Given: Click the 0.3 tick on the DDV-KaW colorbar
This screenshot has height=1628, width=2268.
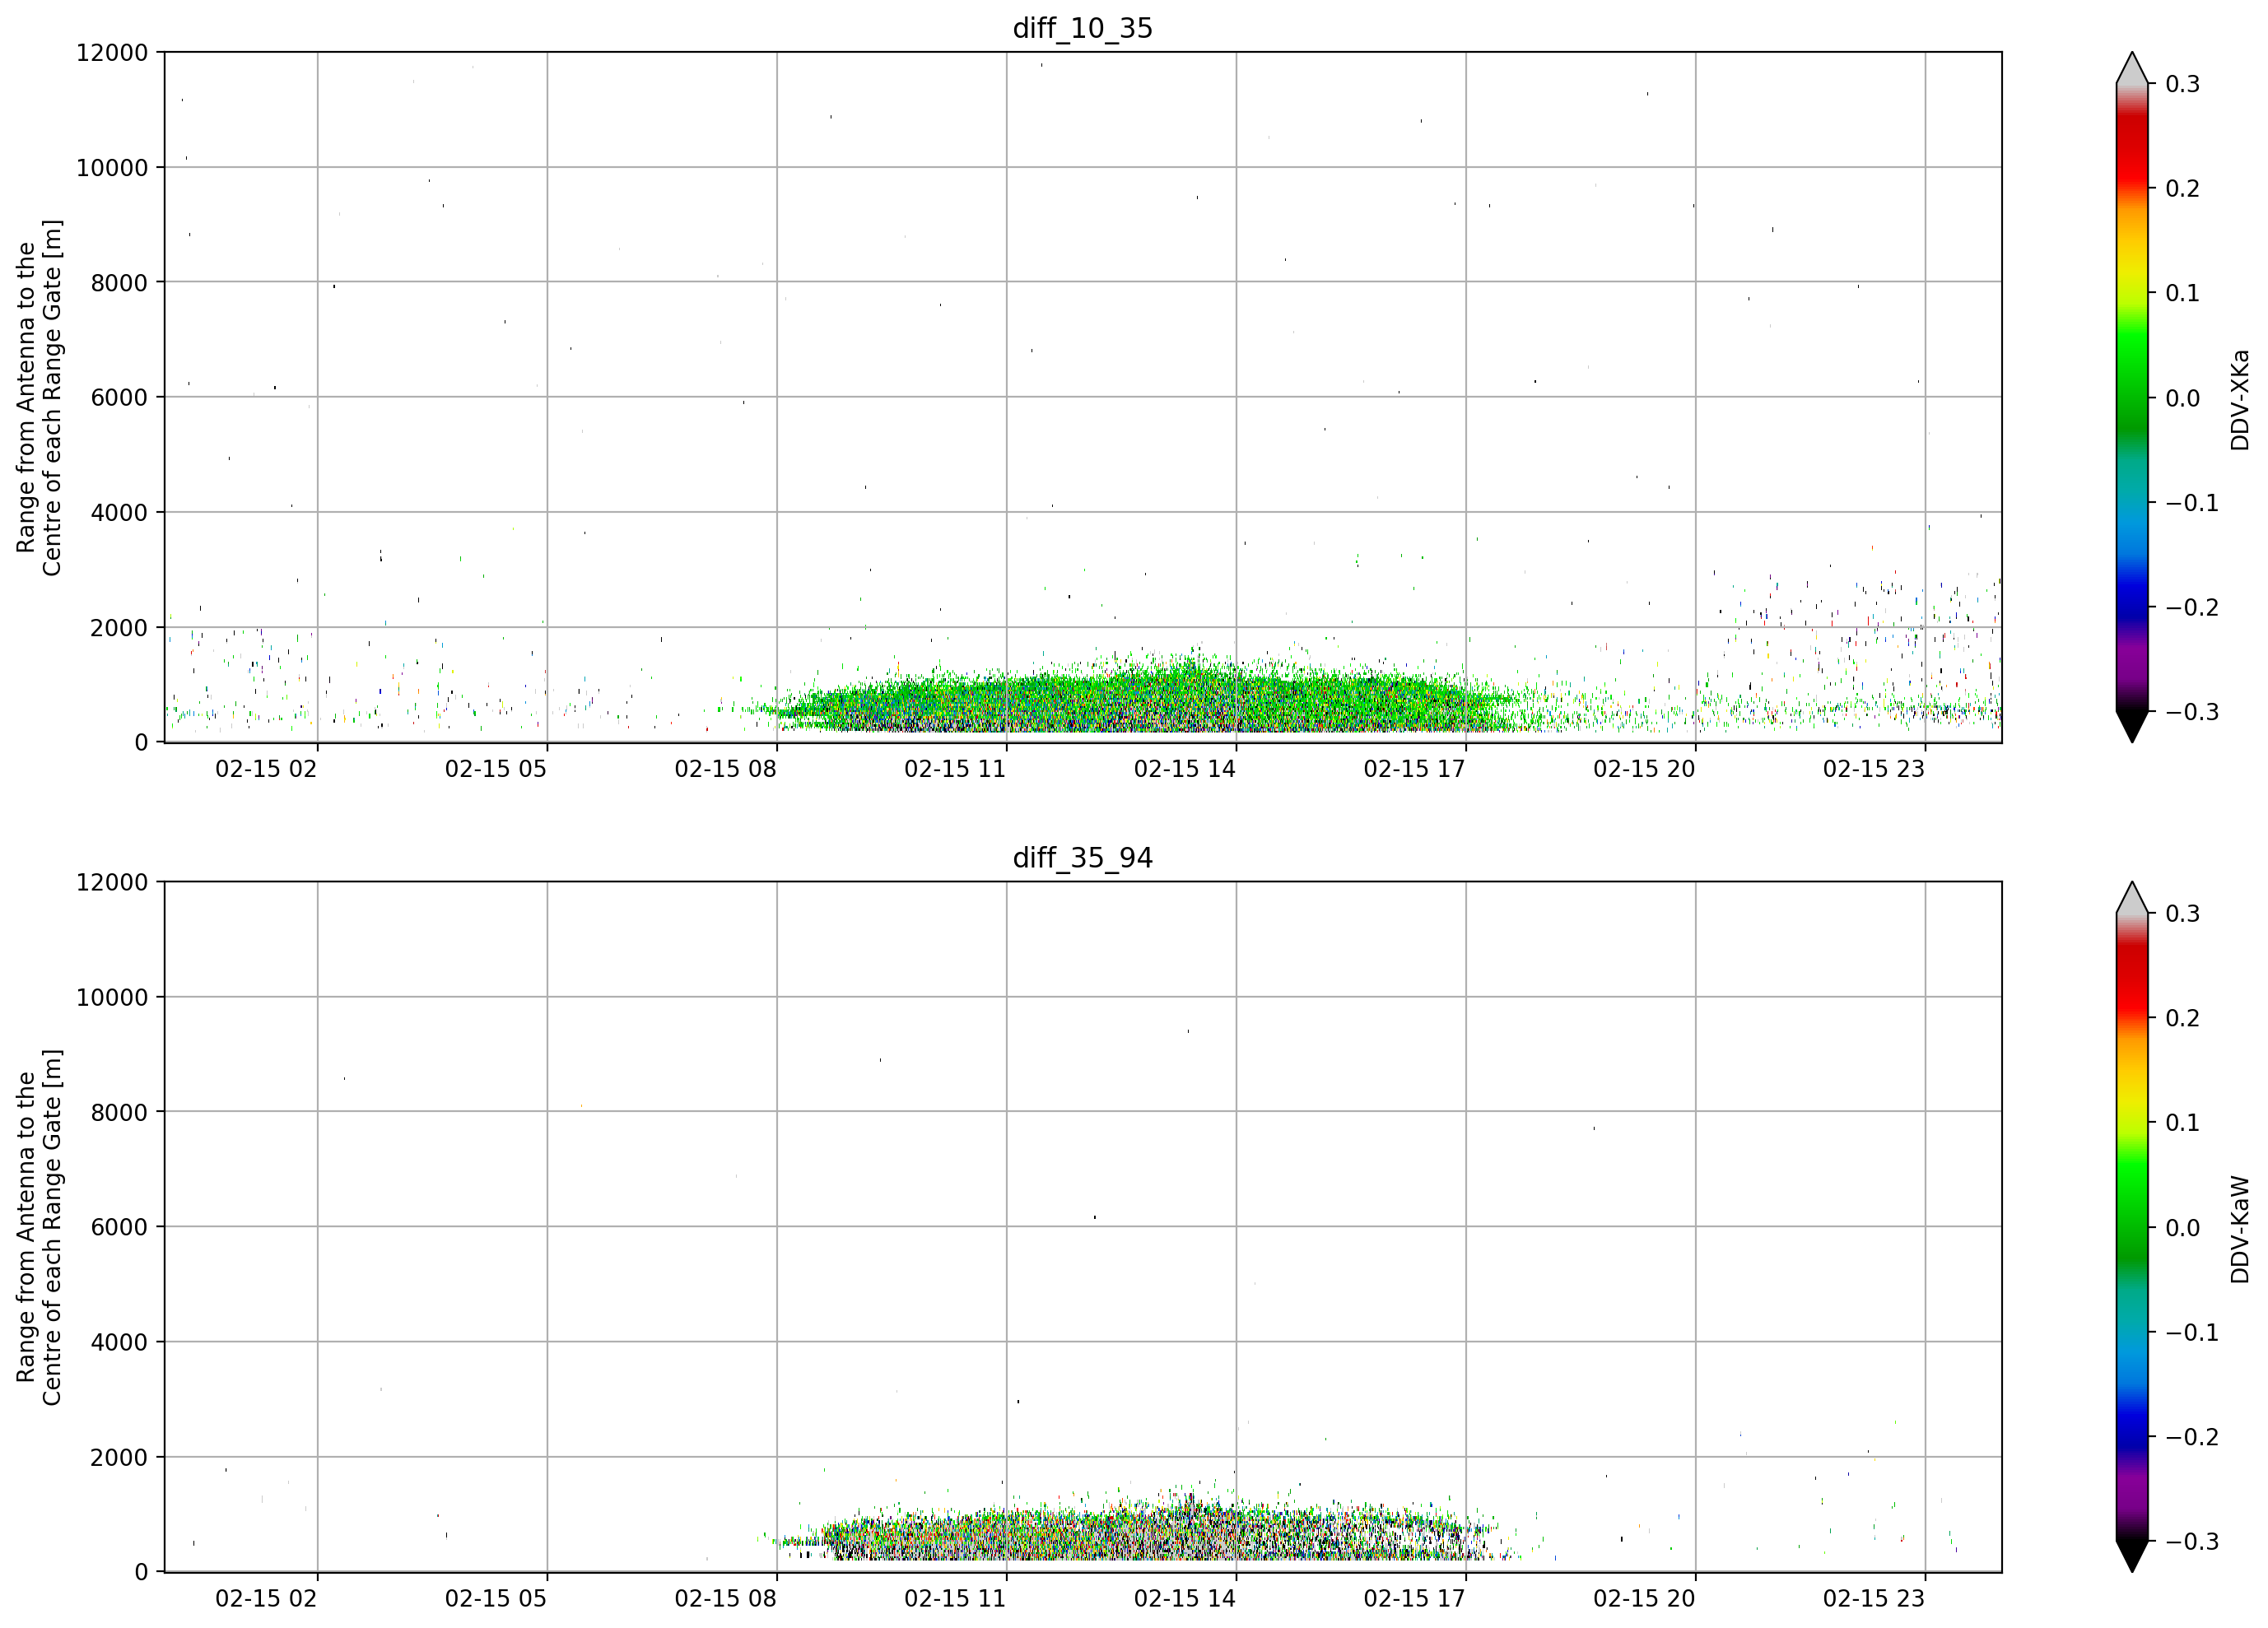Looking at the screenshot, I should pos(2183,914).
